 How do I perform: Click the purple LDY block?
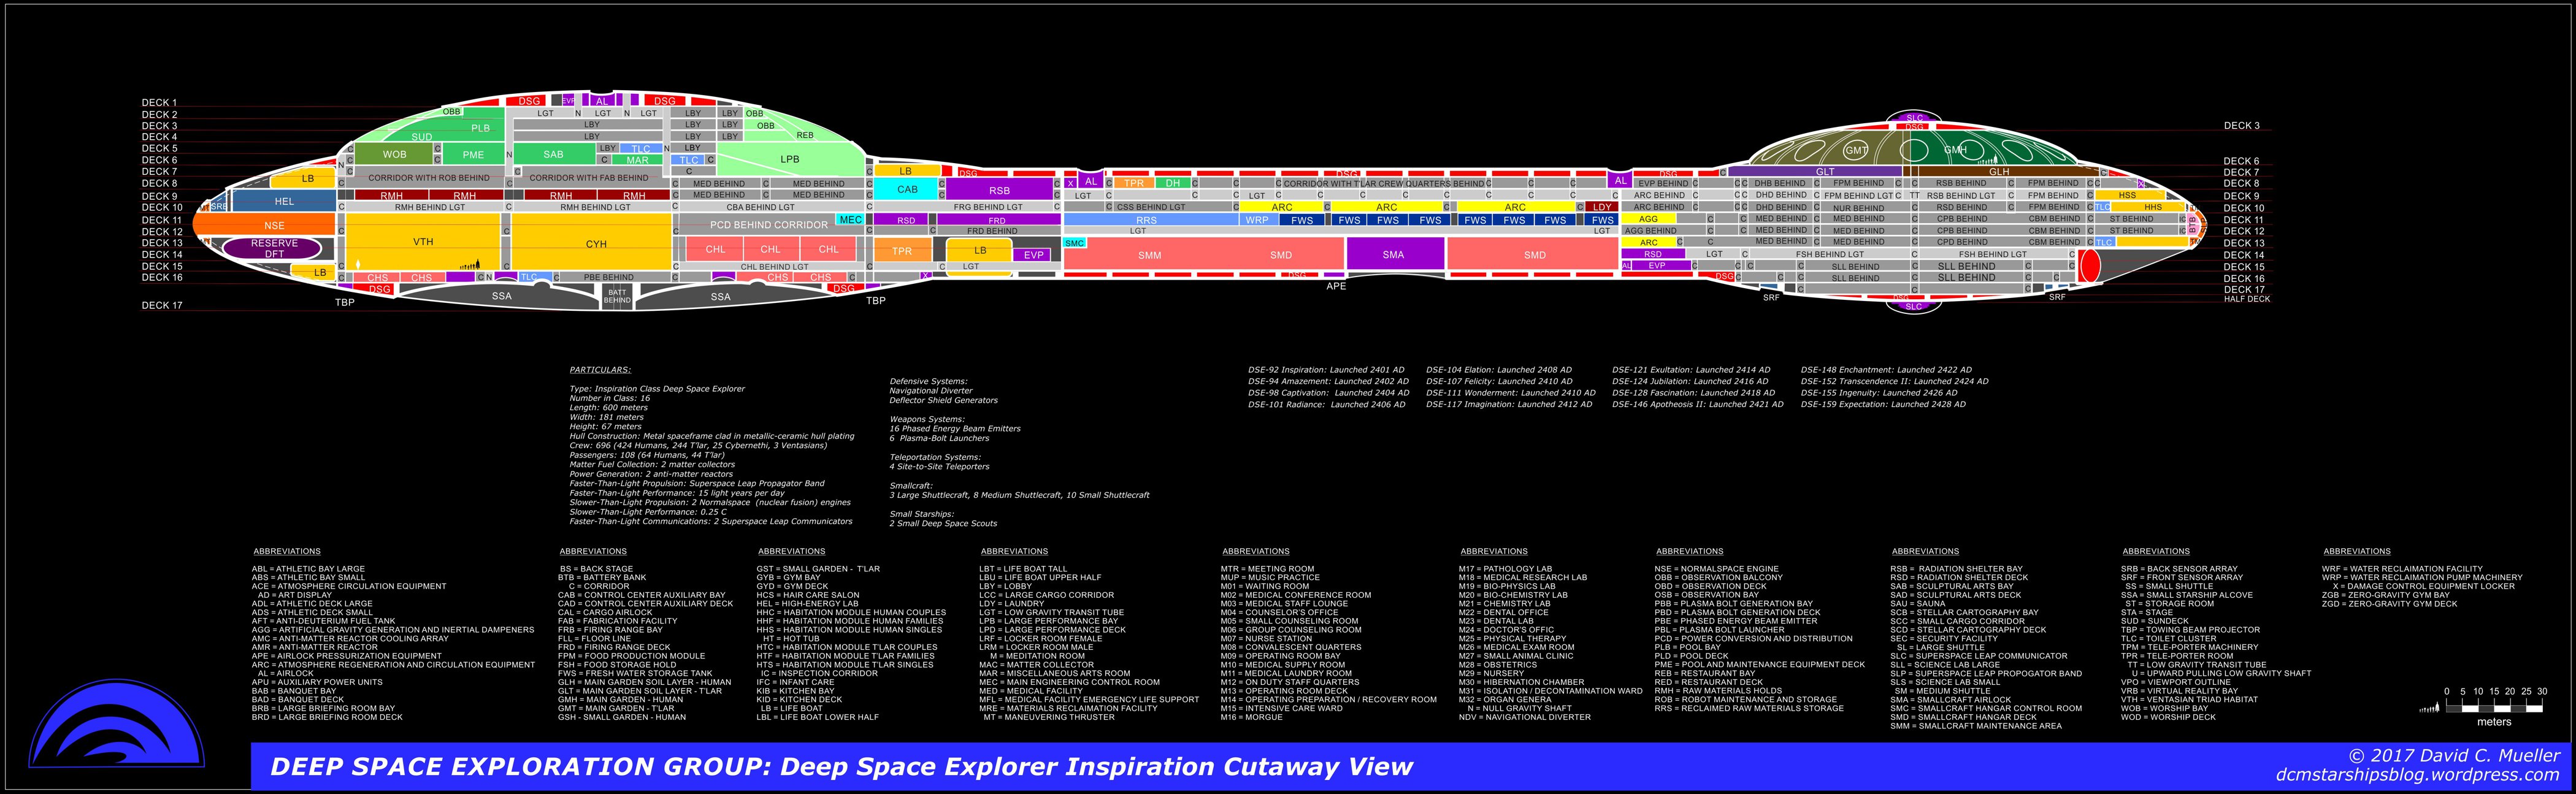1602,207
